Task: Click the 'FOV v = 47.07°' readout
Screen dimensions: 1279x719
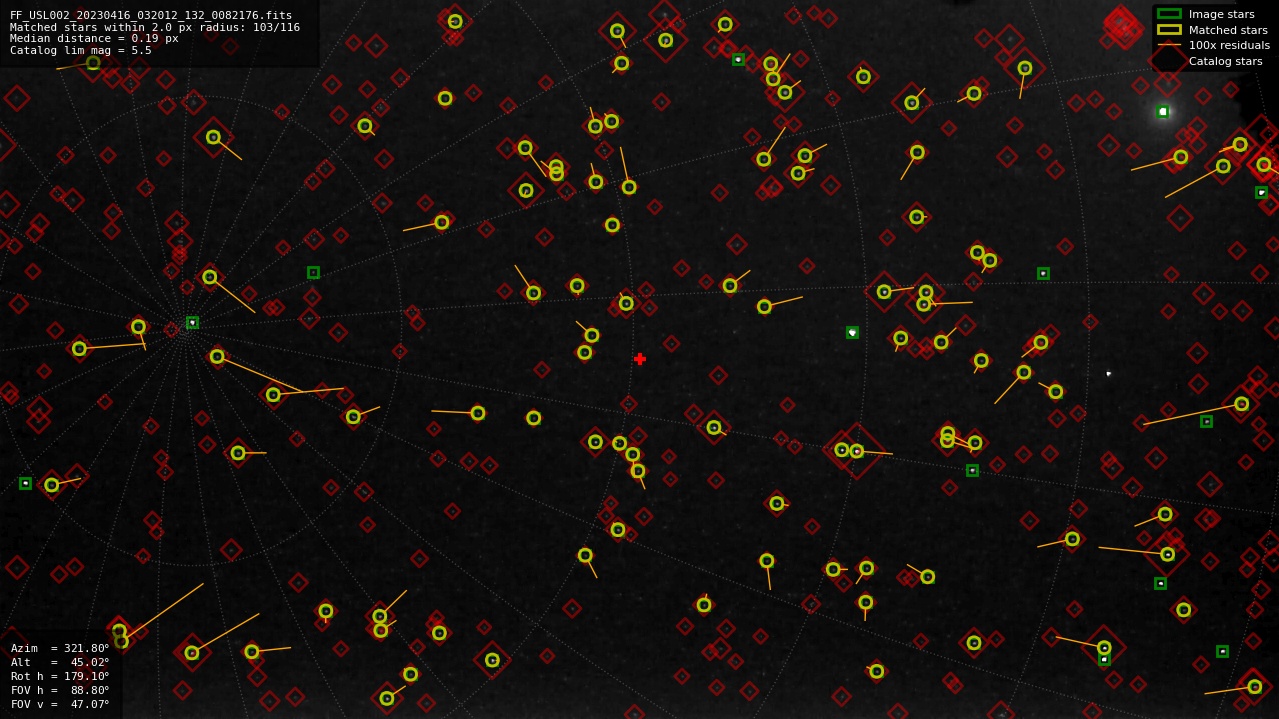Action: click(x=60, y=704)
